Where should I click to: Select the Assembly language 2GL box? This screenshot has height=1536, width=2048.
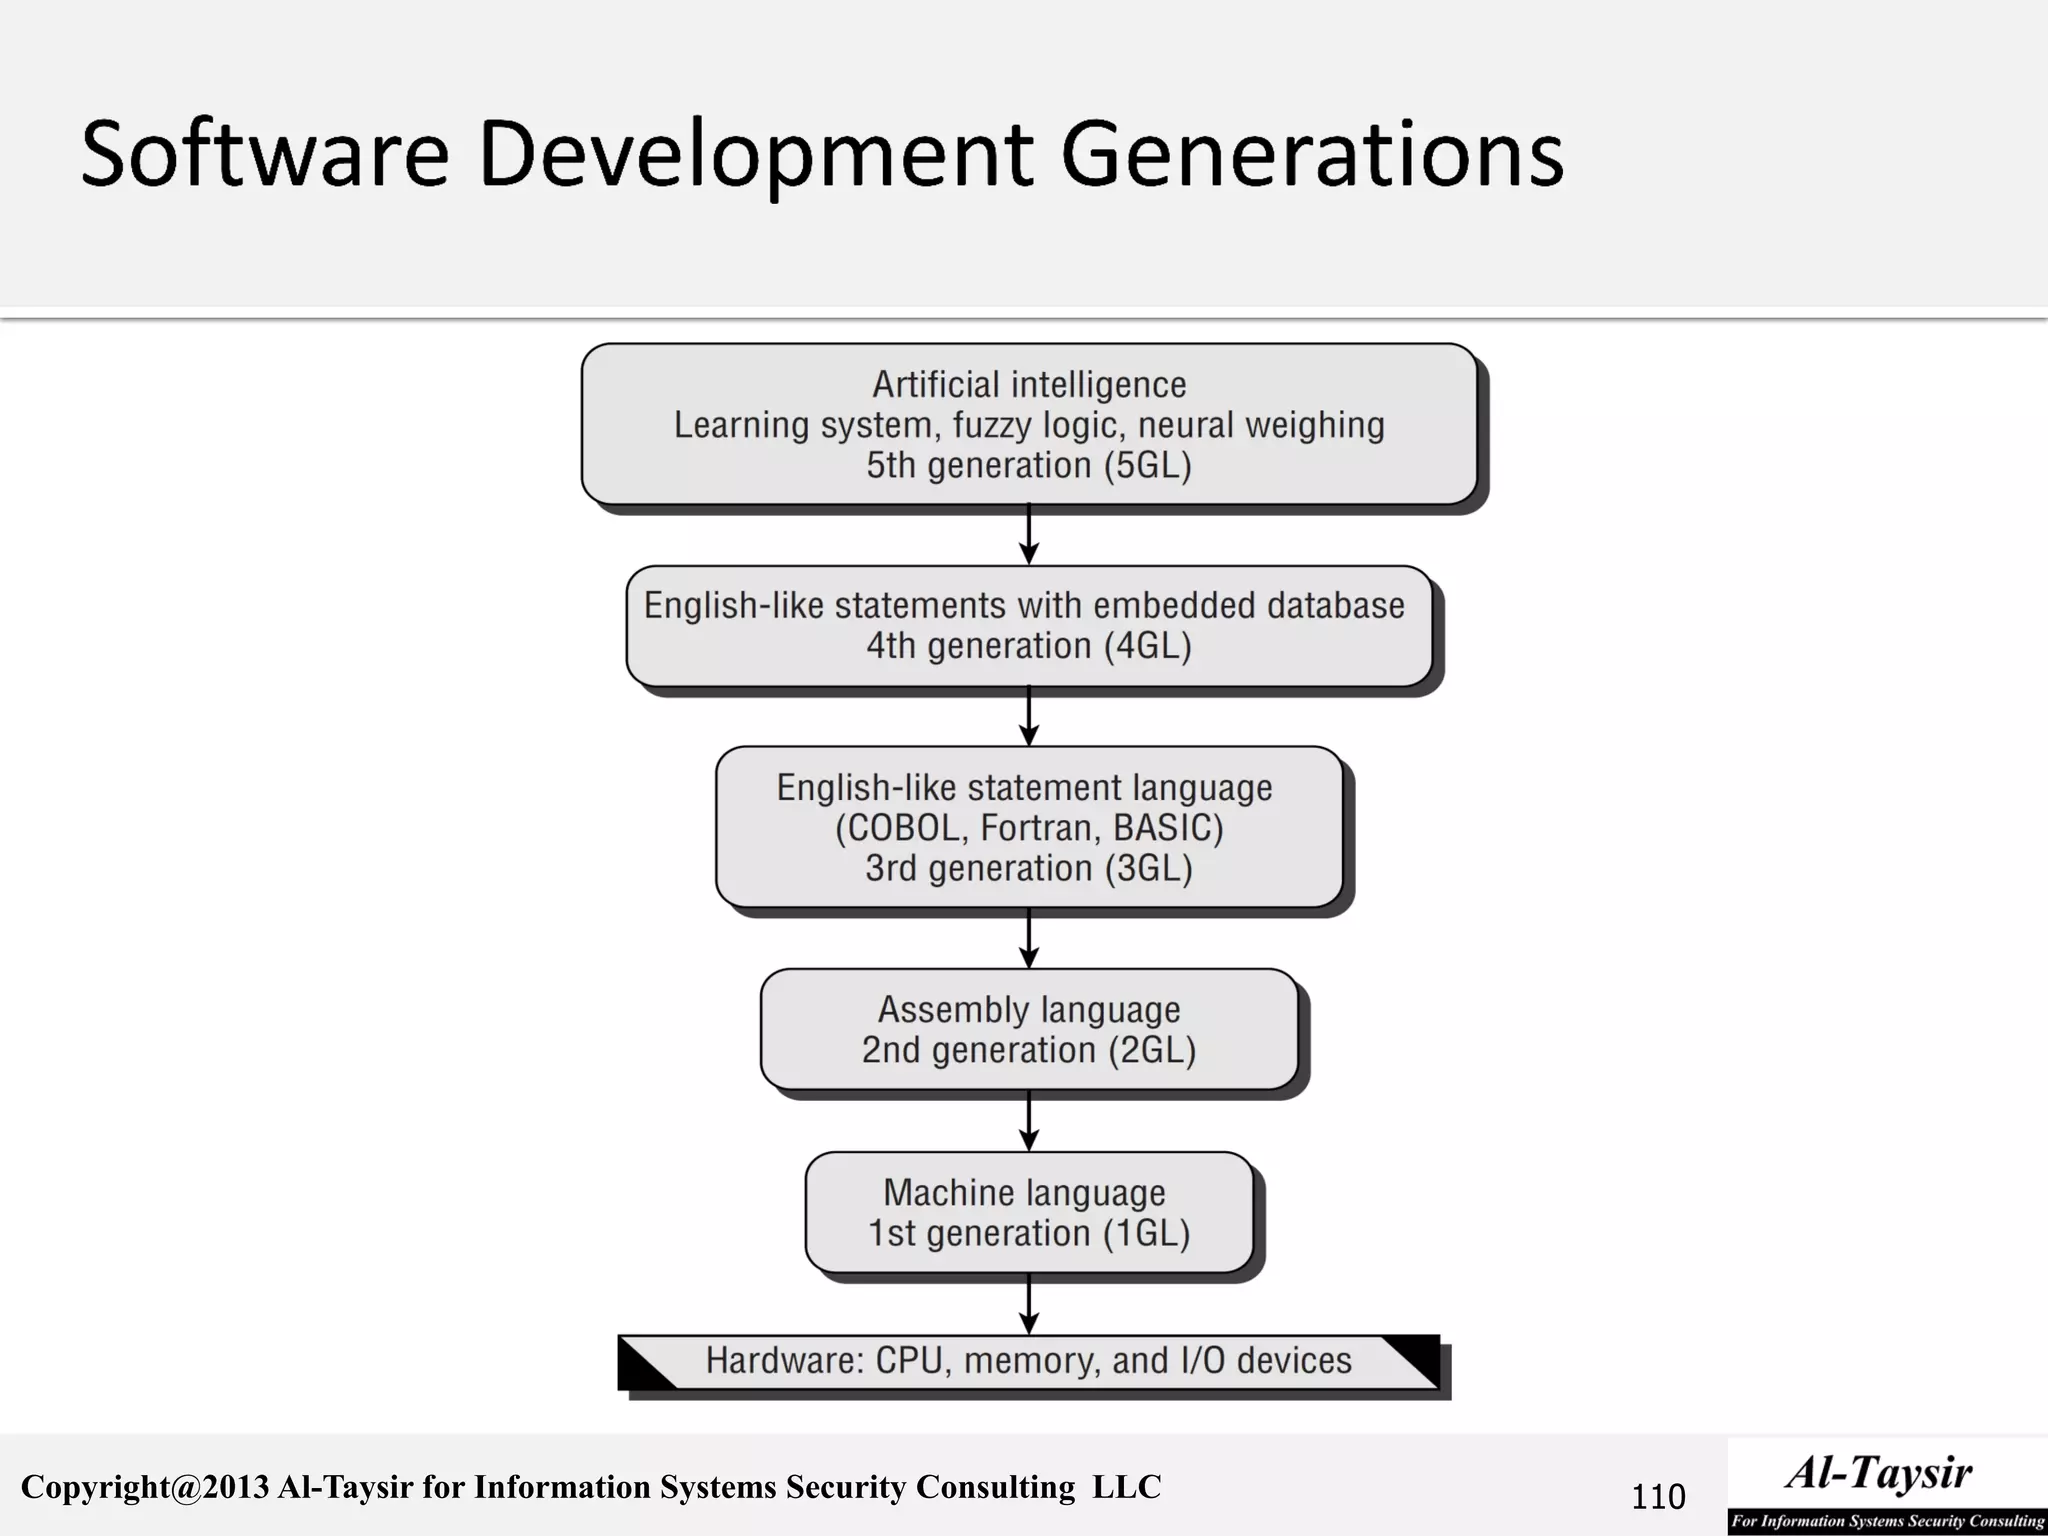[x=1029, y=1030]
